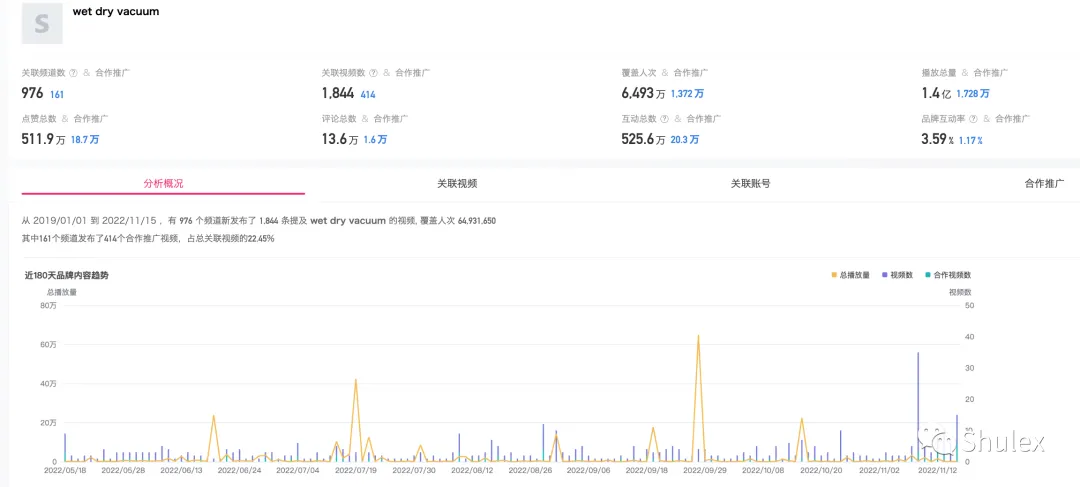
Task: Click the blue 1.17% partnered engagement rate
Action: pos(971,140)
